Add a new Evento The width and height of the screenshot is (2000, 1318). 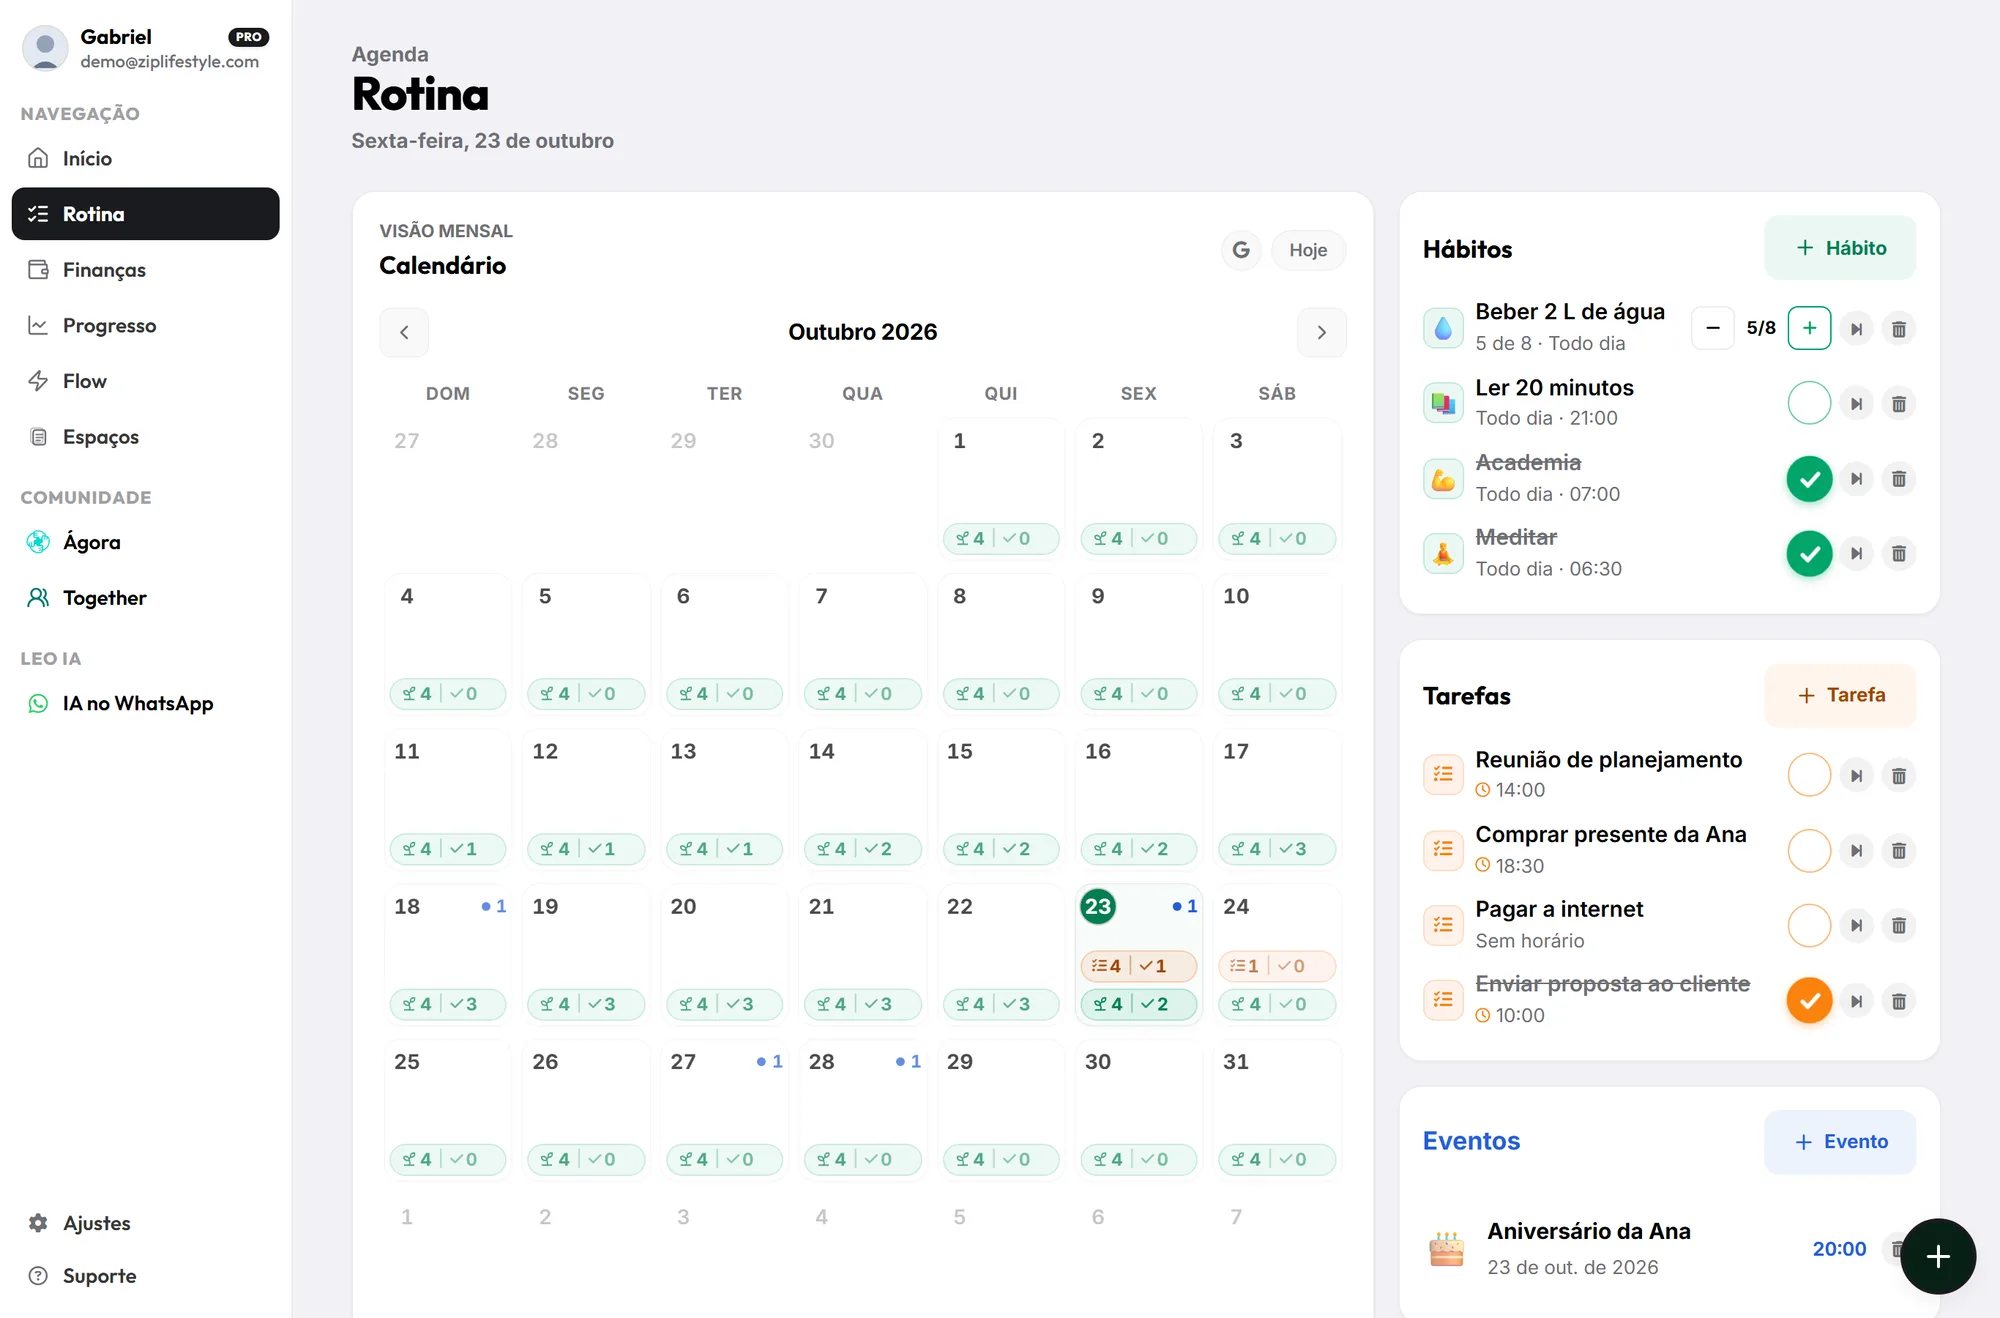pyautogui.click(x=1840, y=1142)
